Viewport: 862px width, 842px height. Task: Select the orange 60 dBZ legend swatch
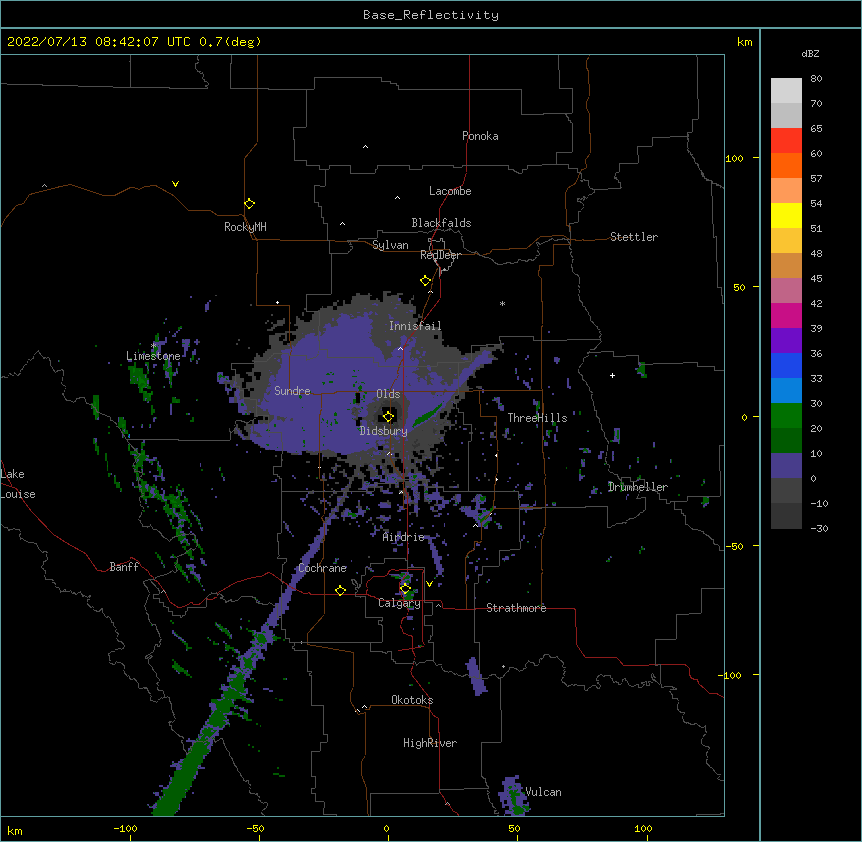[x=786, y=165]
